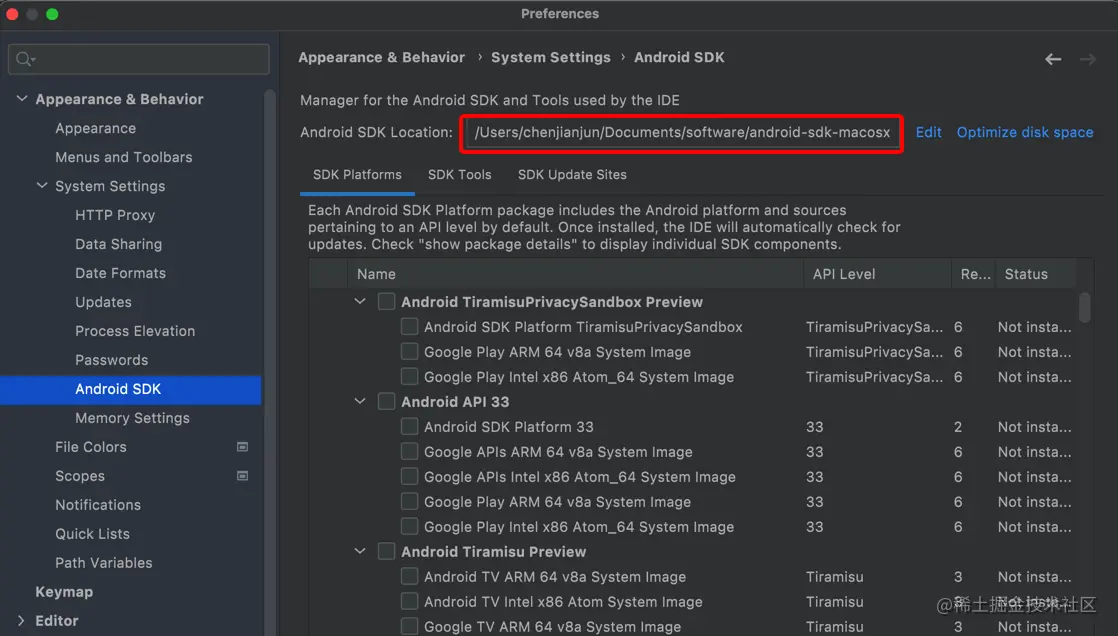
Task: Check Android TiramisuPrivacySandbox Preview group checkbox
Action: [386, 302]
